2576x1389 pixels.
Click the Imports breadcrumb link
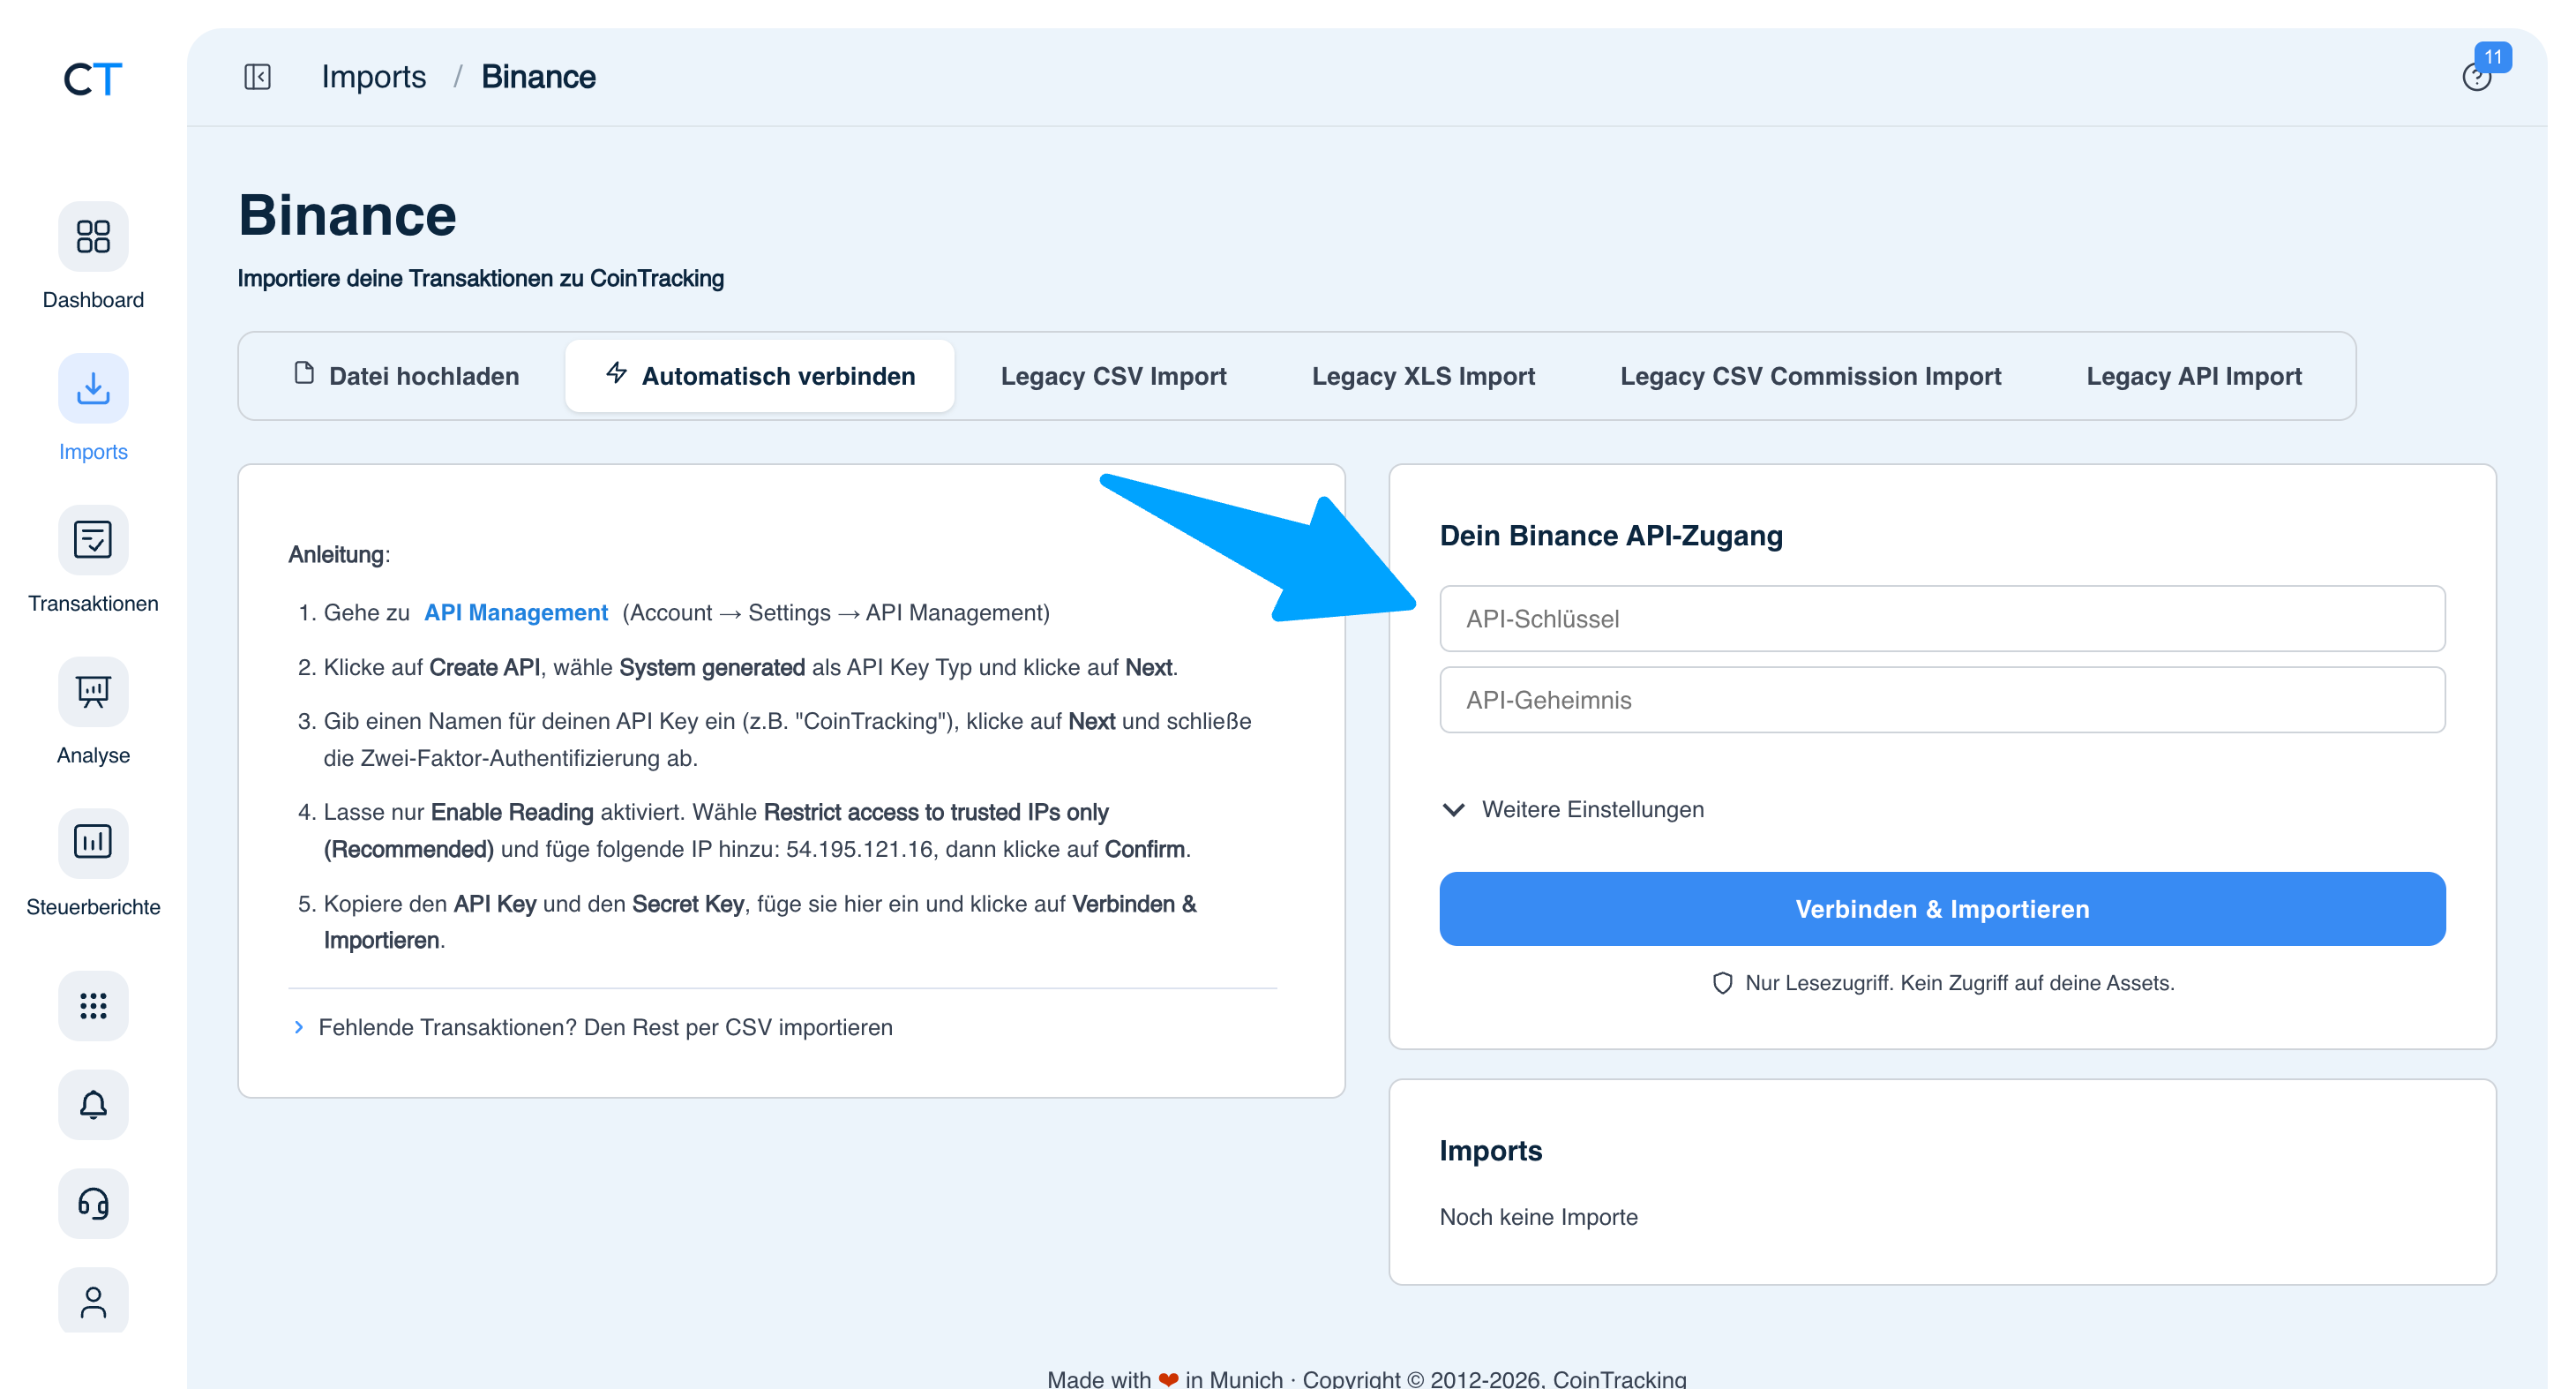373,77
